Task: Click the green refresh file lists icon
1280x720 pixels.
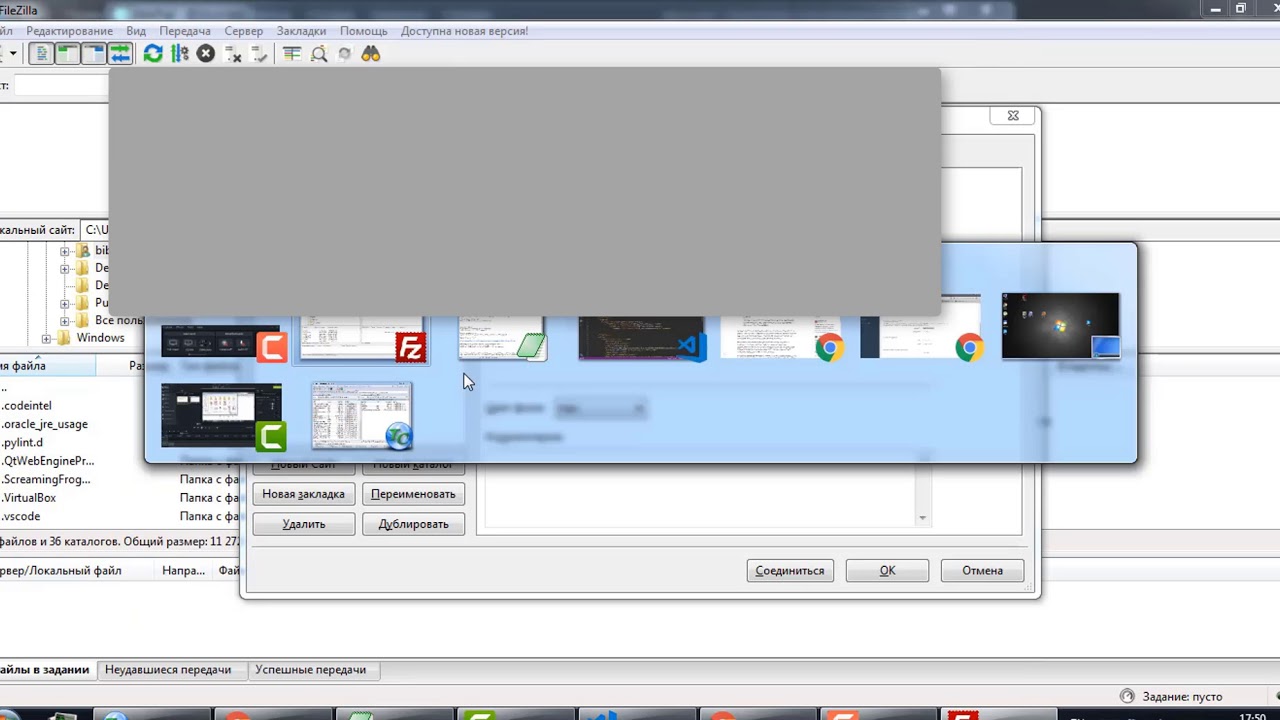Action: point(153,54)
